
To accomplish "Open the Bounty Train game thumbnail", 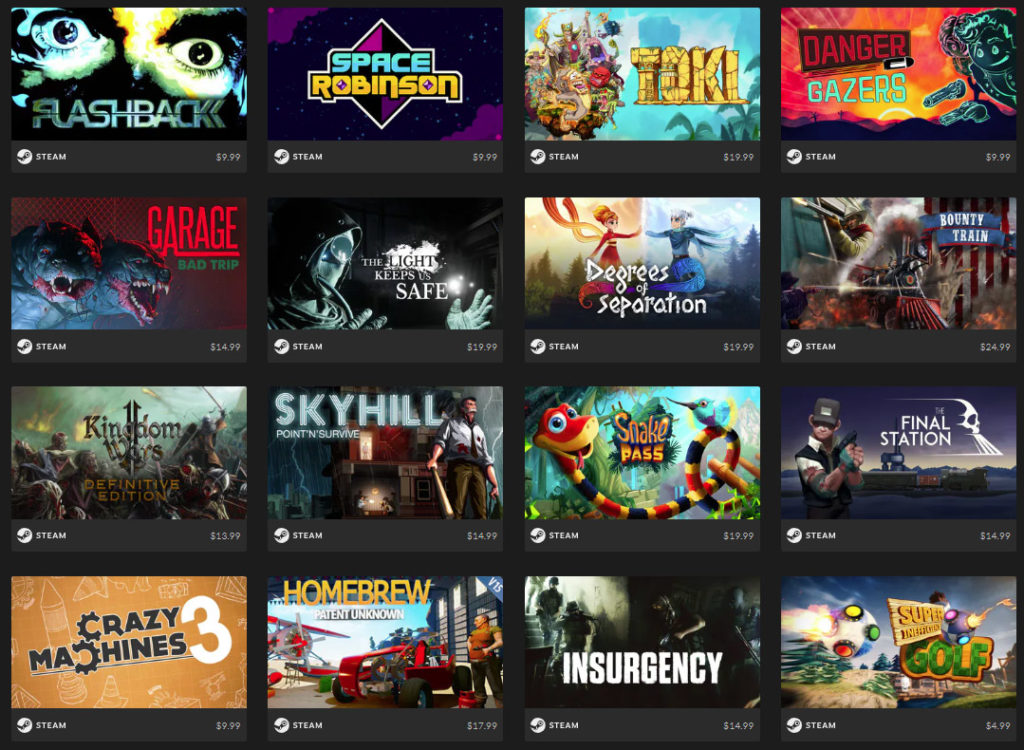I will click(x=899, y=263).
